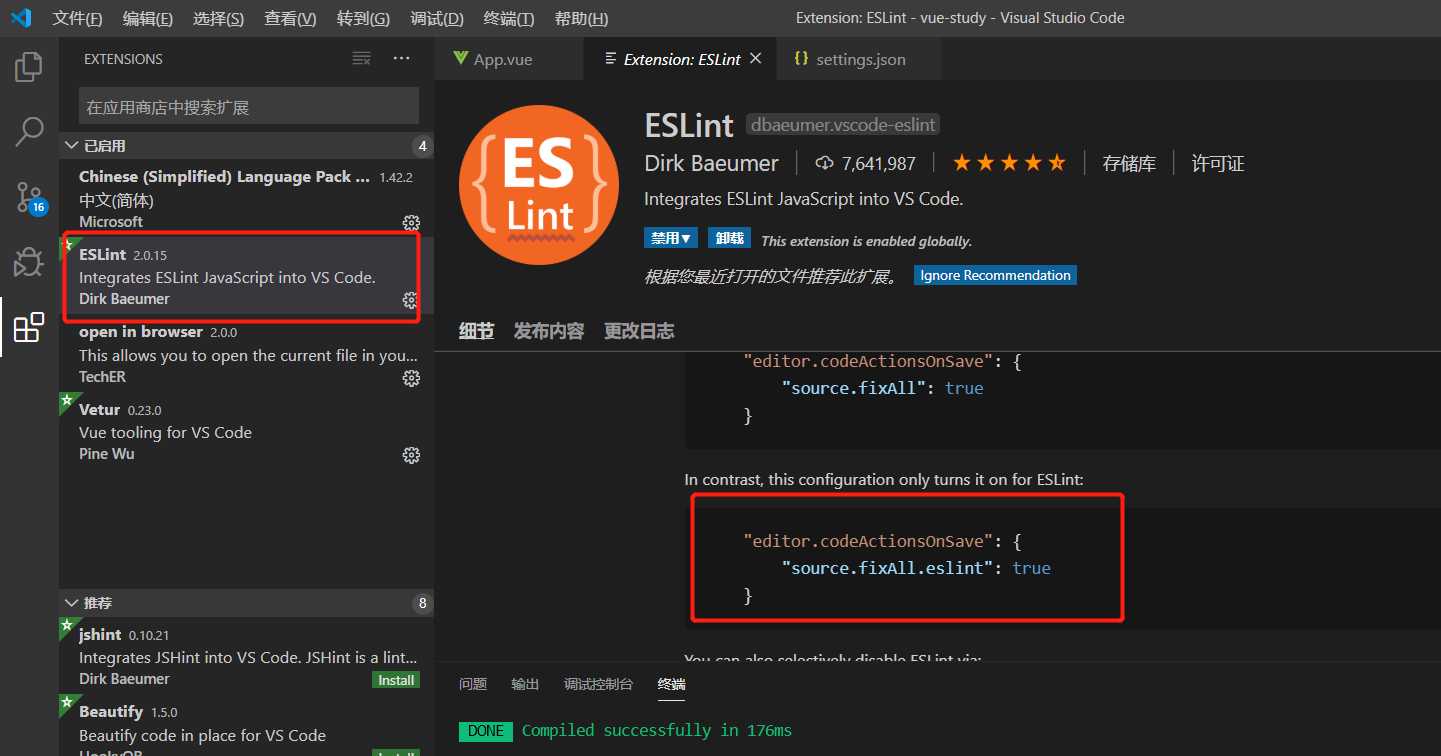Open gear menu for Vetur extension
This screenshot has width=1441, height=756.
pyautogui.click(x=411, y=455)
